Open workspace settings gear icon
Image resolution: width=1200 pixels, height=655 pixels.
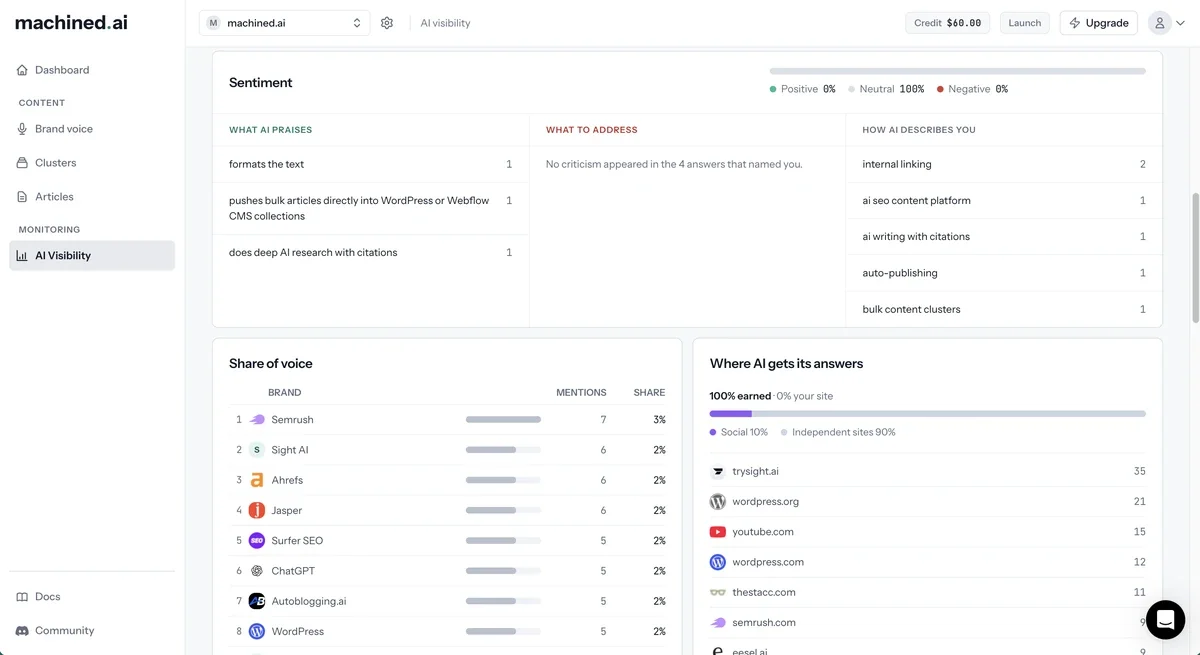tap(387, 23)
